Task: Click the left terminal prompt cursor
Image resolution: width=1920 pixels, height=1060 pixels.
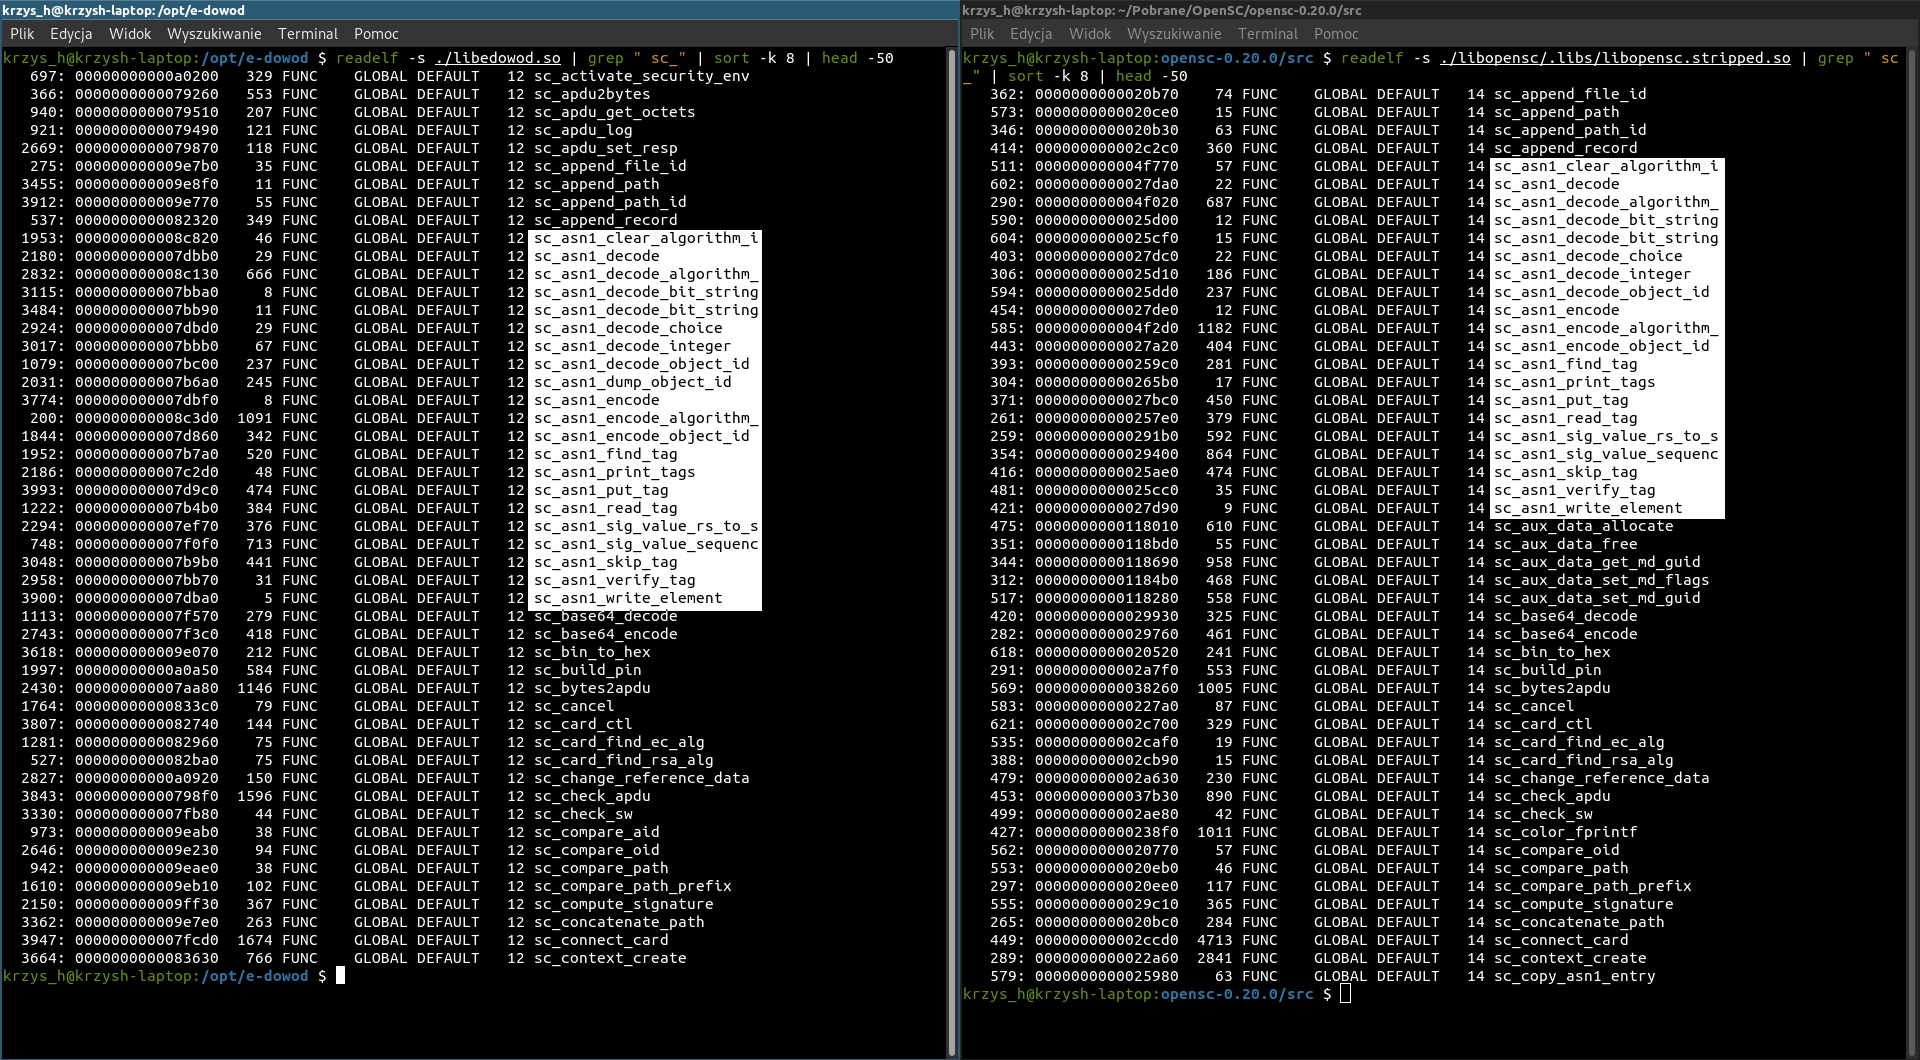Action: [x=340, y=976]
